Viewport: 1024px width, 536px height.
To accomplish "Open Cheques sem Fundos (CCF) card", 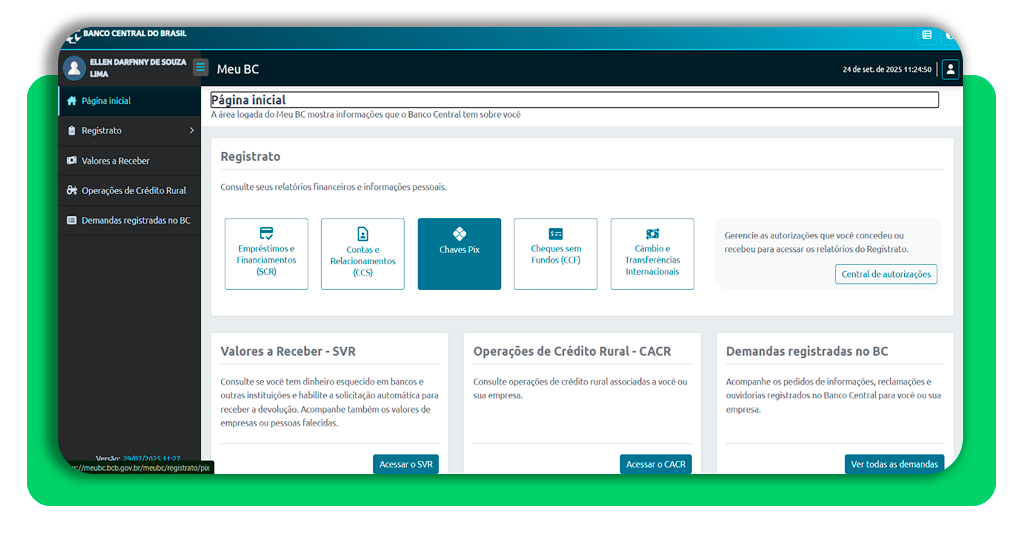I will point(556,254).
